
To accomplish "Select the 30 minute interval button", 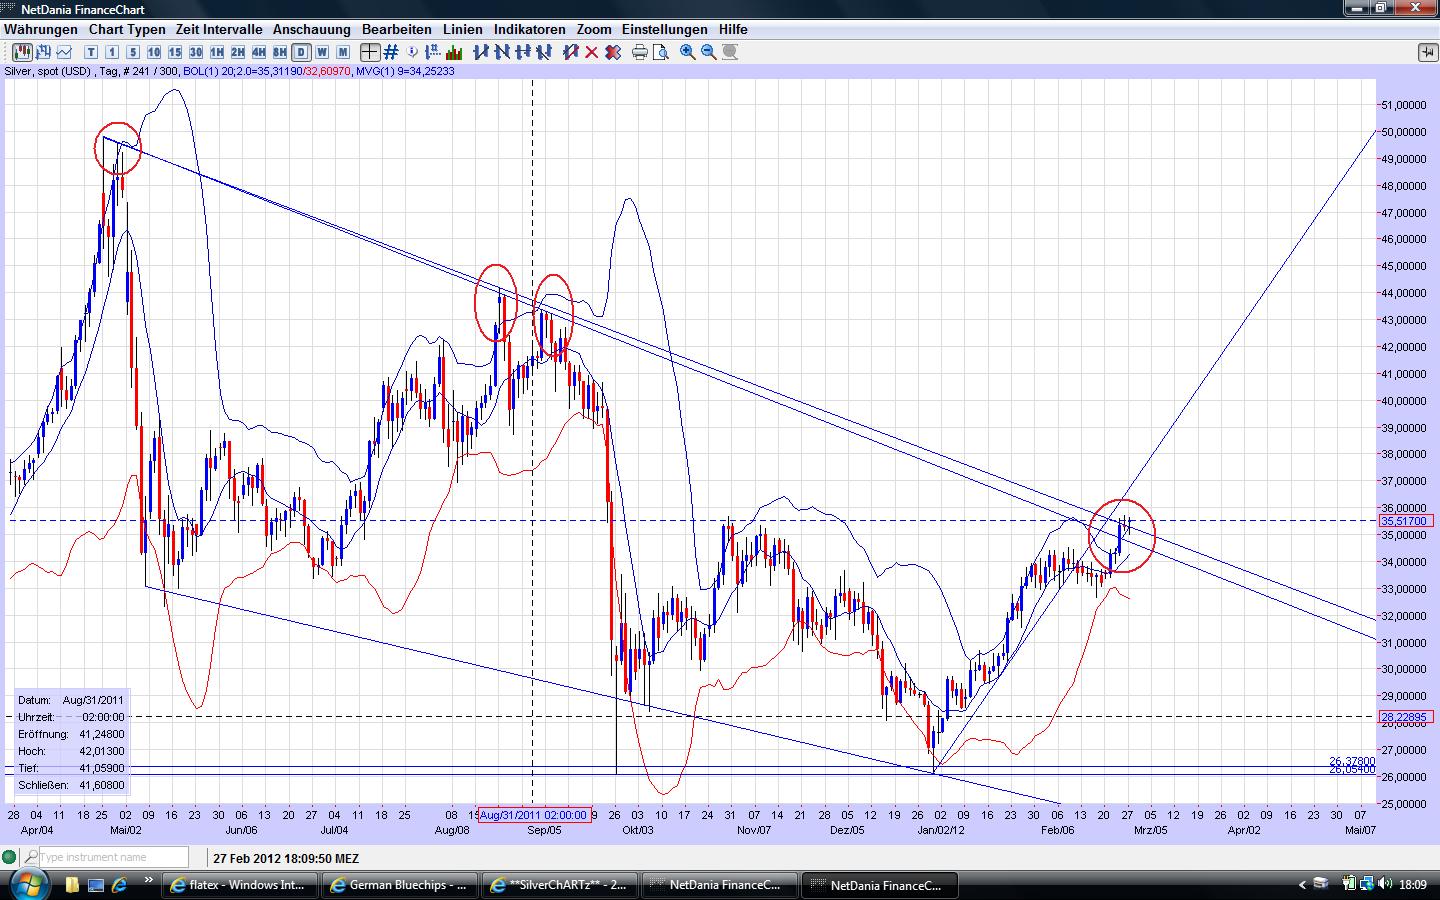I will point(196,52).
